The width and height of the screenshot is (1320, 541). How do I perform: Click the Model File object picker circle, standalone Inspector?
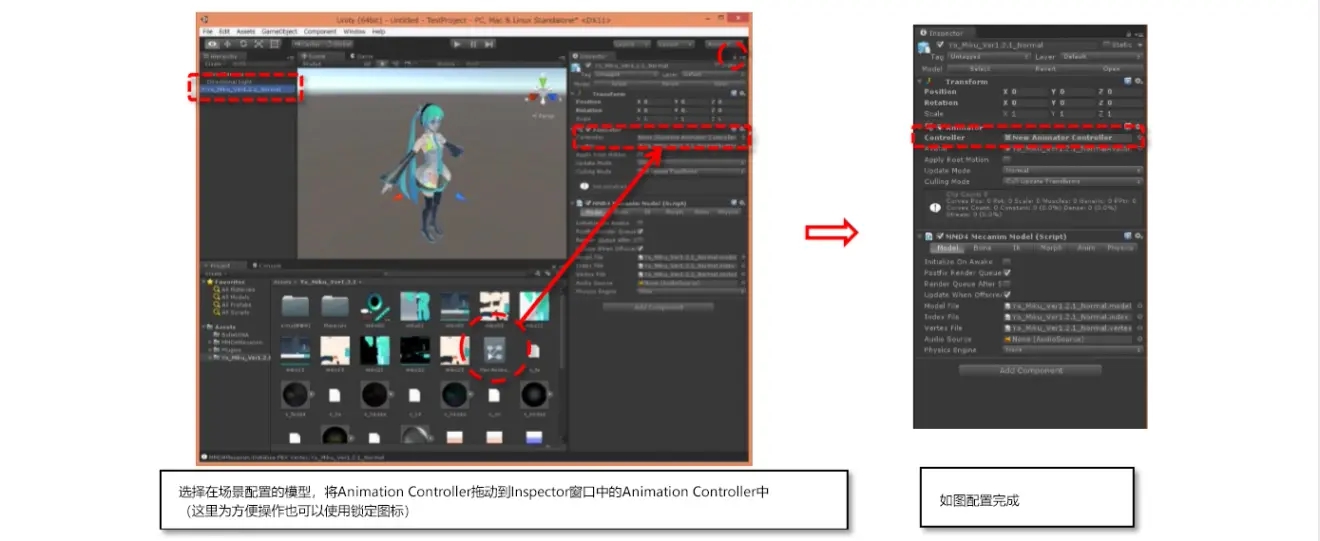coord(1140,306)
